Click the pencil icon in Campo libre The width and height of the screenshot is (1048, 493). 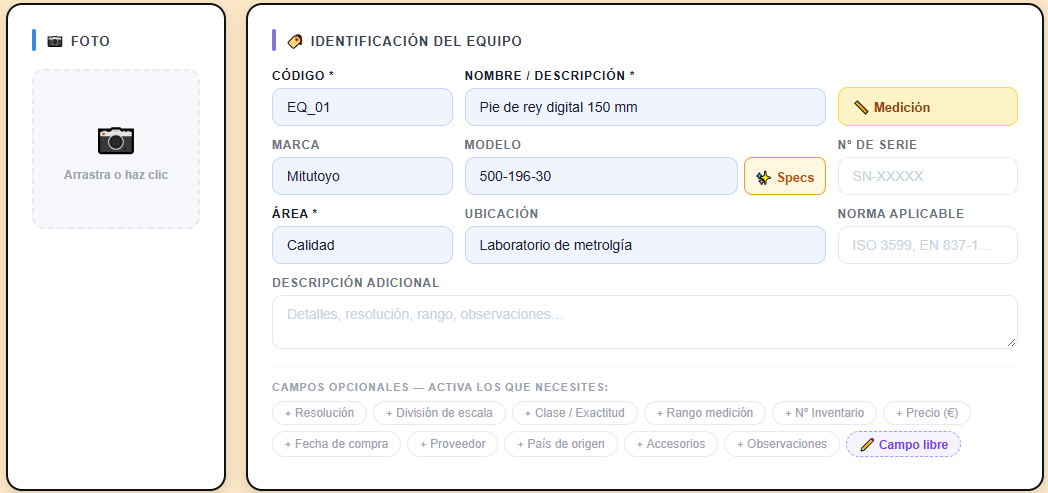(867, 444)
